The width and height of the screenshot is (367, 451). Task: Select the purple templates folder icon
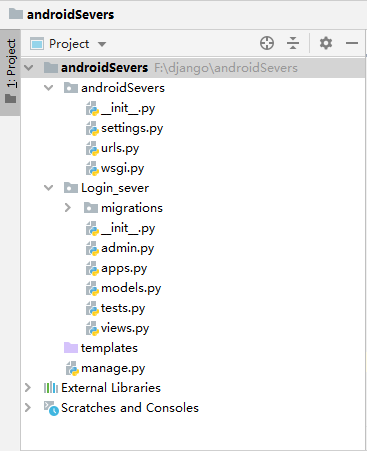click(x=71, y=348)
